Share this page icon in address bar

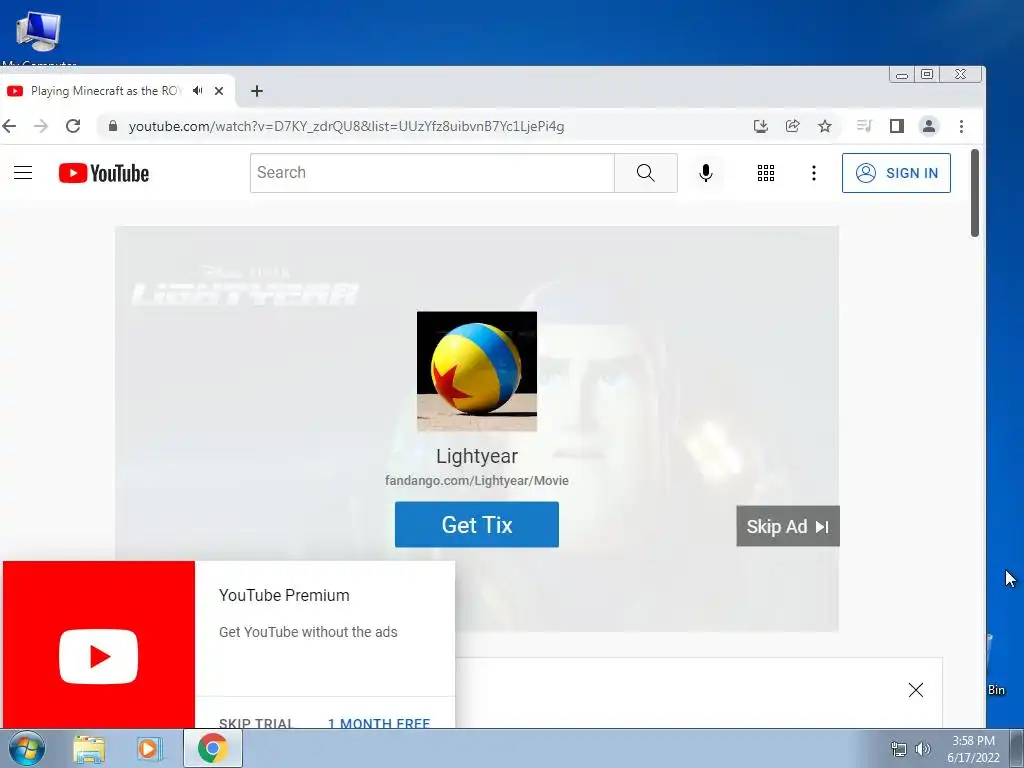[x=792, y=126]
